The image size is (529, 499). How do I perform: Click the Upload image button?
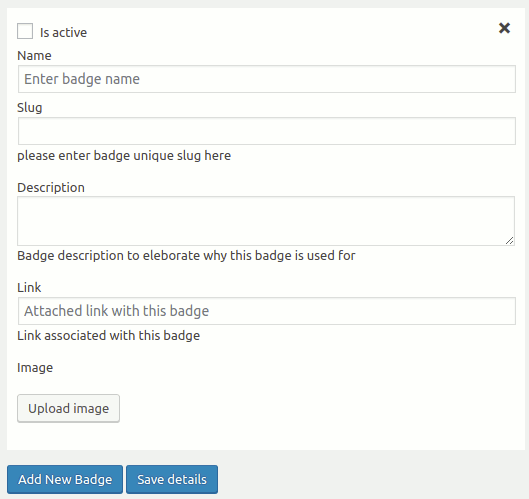pyautogui.click(x=68, y=408)
